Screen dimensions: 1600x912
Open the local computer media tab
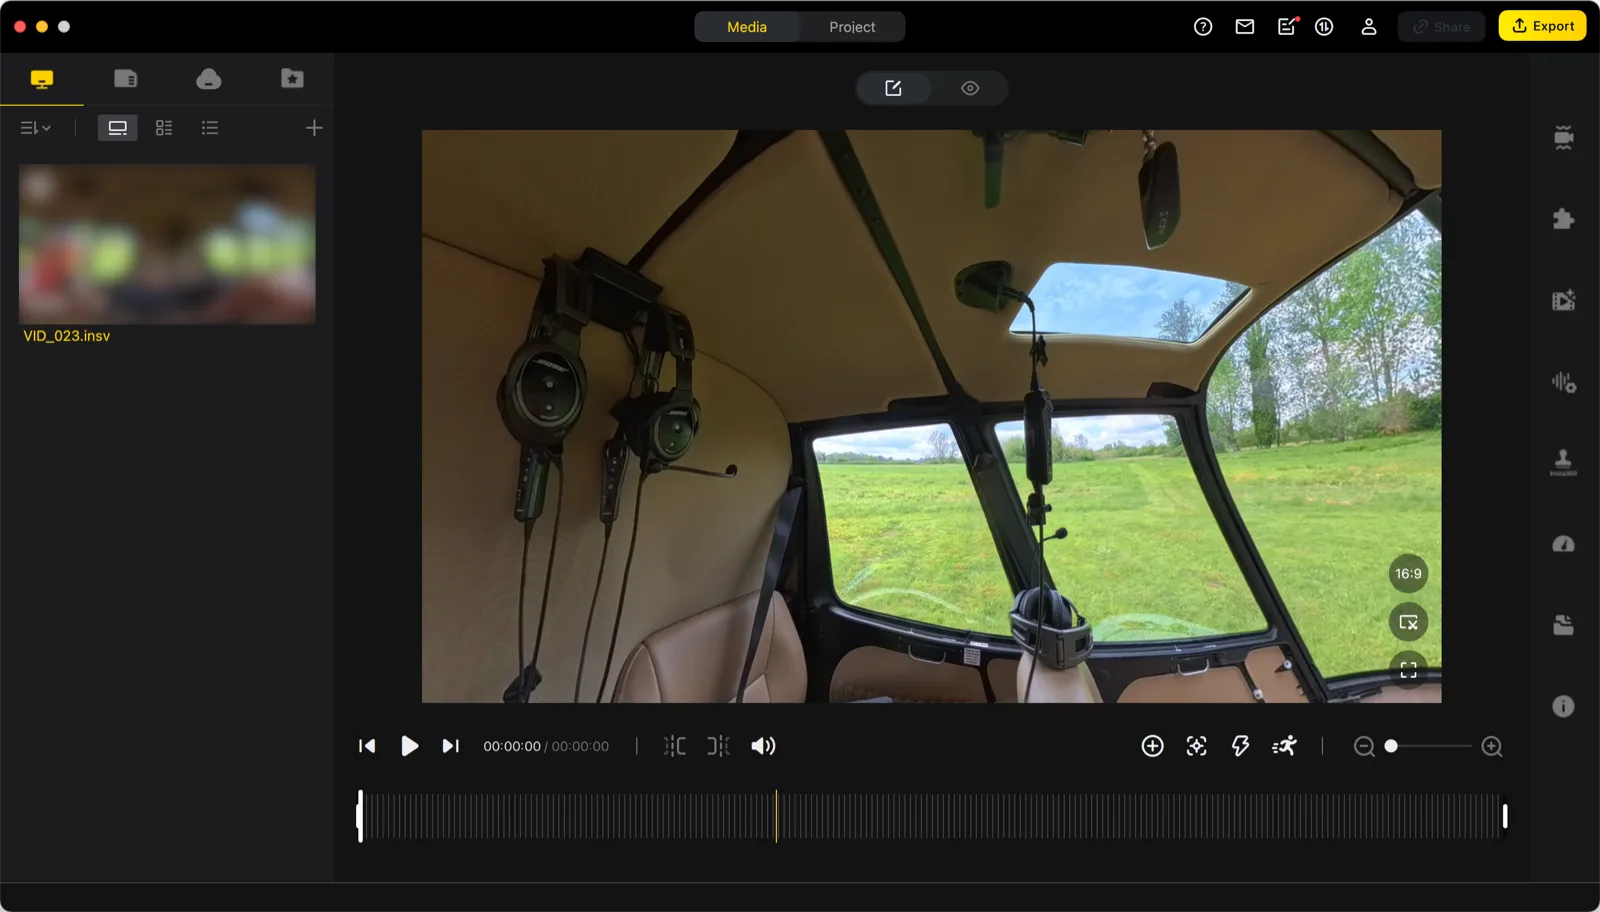42,79
